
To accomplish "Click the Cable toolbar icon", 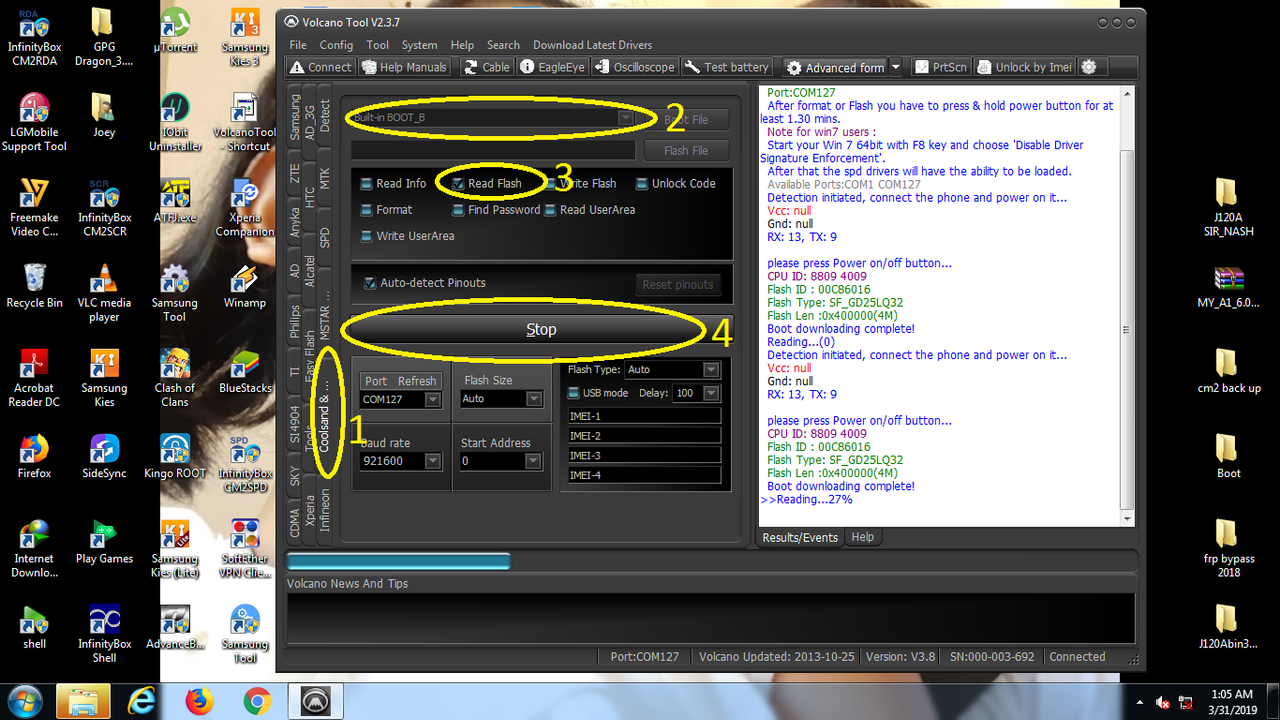I will pyautogui.click(x=487, y=67).
